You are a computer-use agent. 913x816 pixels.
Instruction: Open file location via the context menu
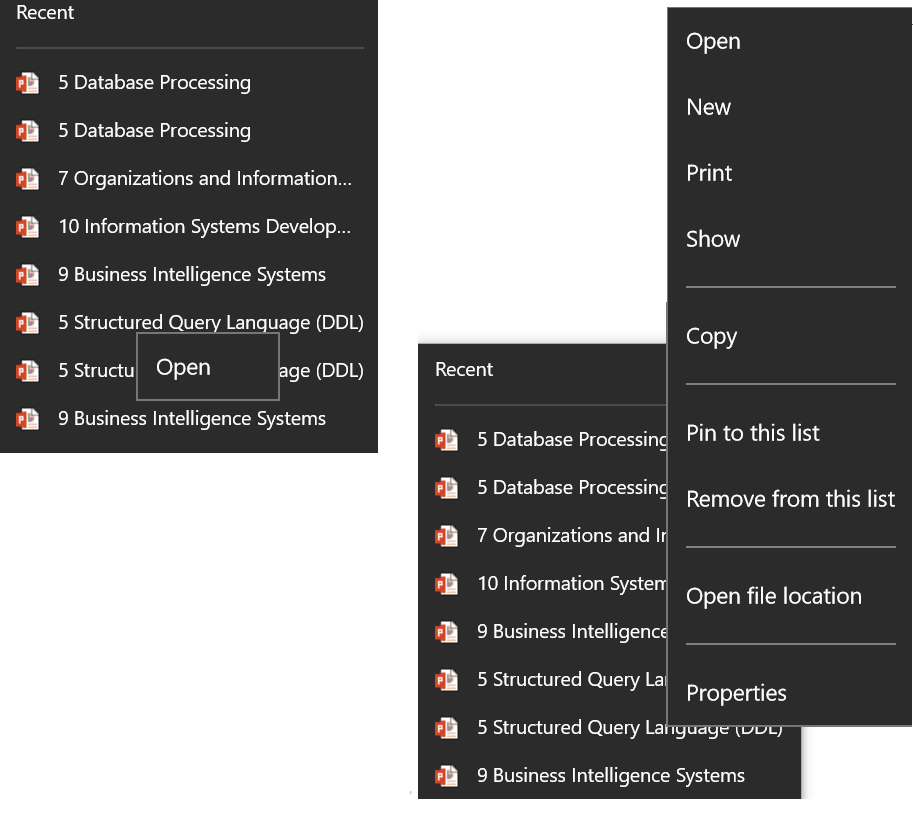[774, 595]
